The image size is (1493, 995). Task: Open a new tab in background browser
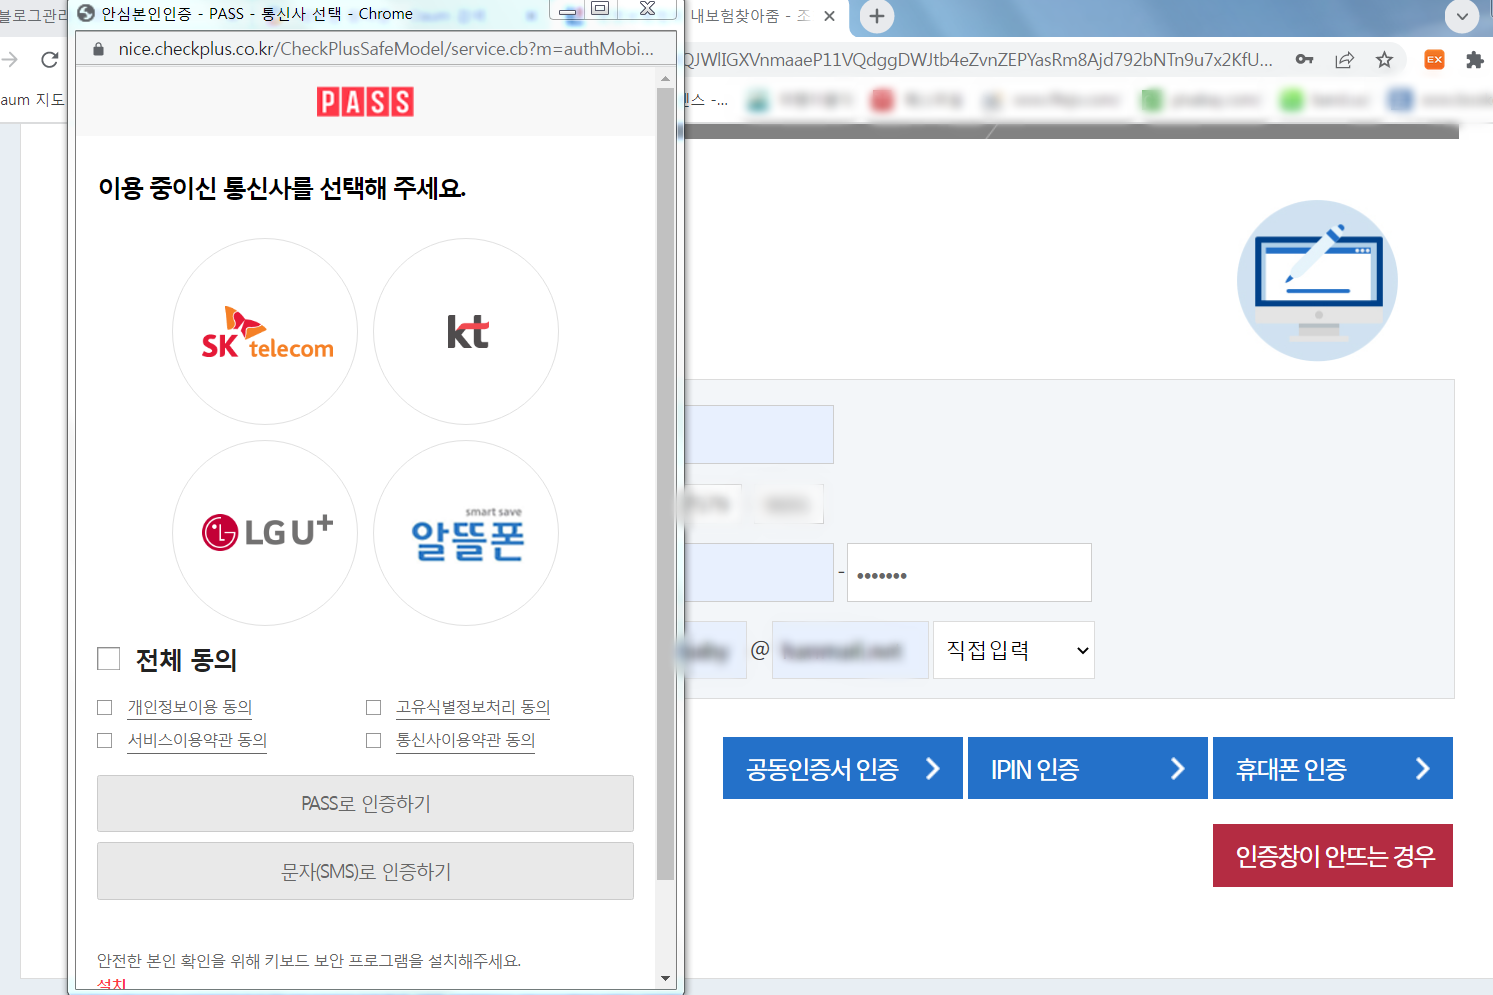877,16
